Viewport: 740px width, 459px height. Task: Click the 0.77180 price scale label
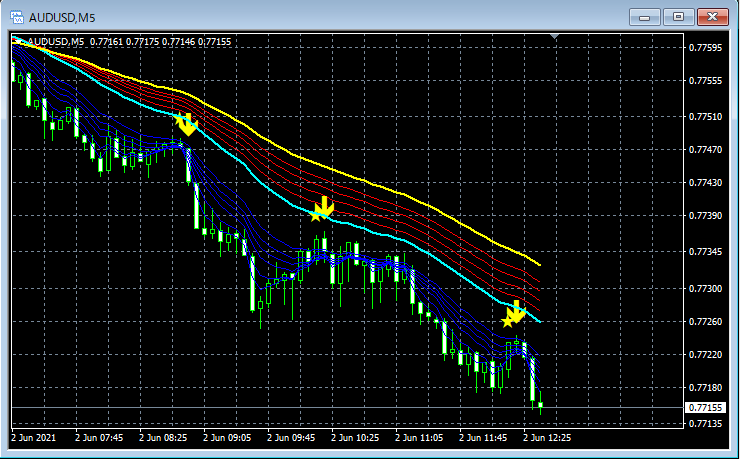click(x=705, y=387)
